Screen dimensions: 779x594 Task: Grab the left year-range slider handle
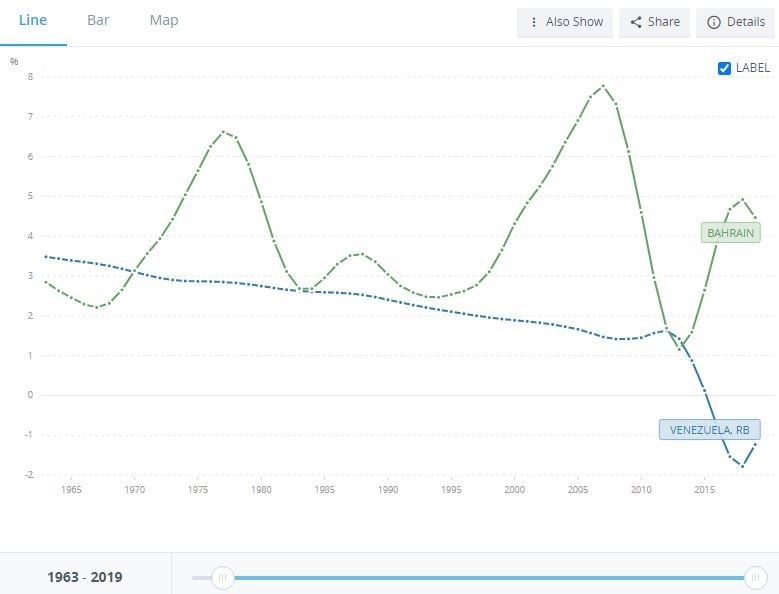click(x=223, y=577)
